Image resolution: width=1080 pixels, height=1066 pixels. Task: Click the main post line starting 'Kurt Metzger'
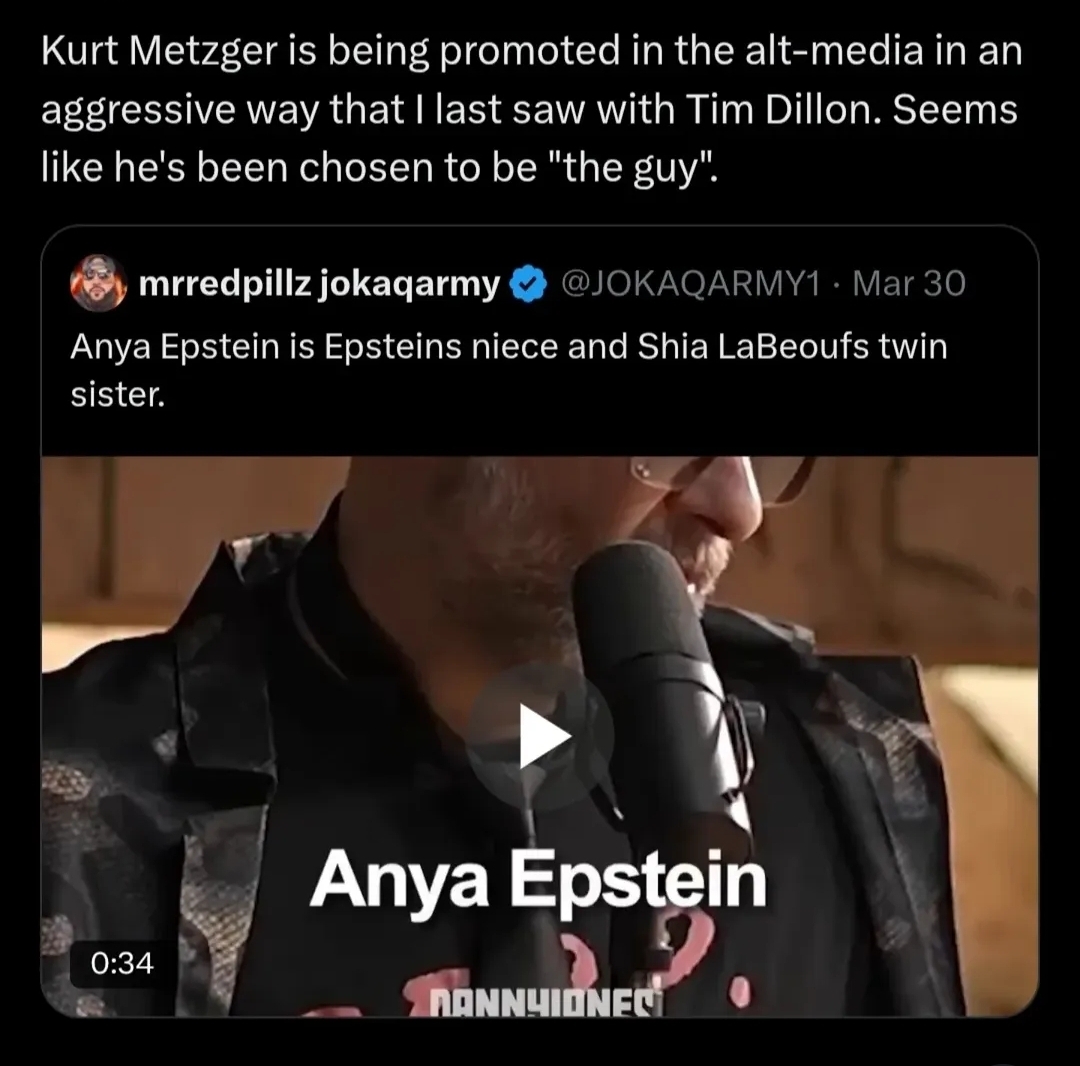point(531,52)
